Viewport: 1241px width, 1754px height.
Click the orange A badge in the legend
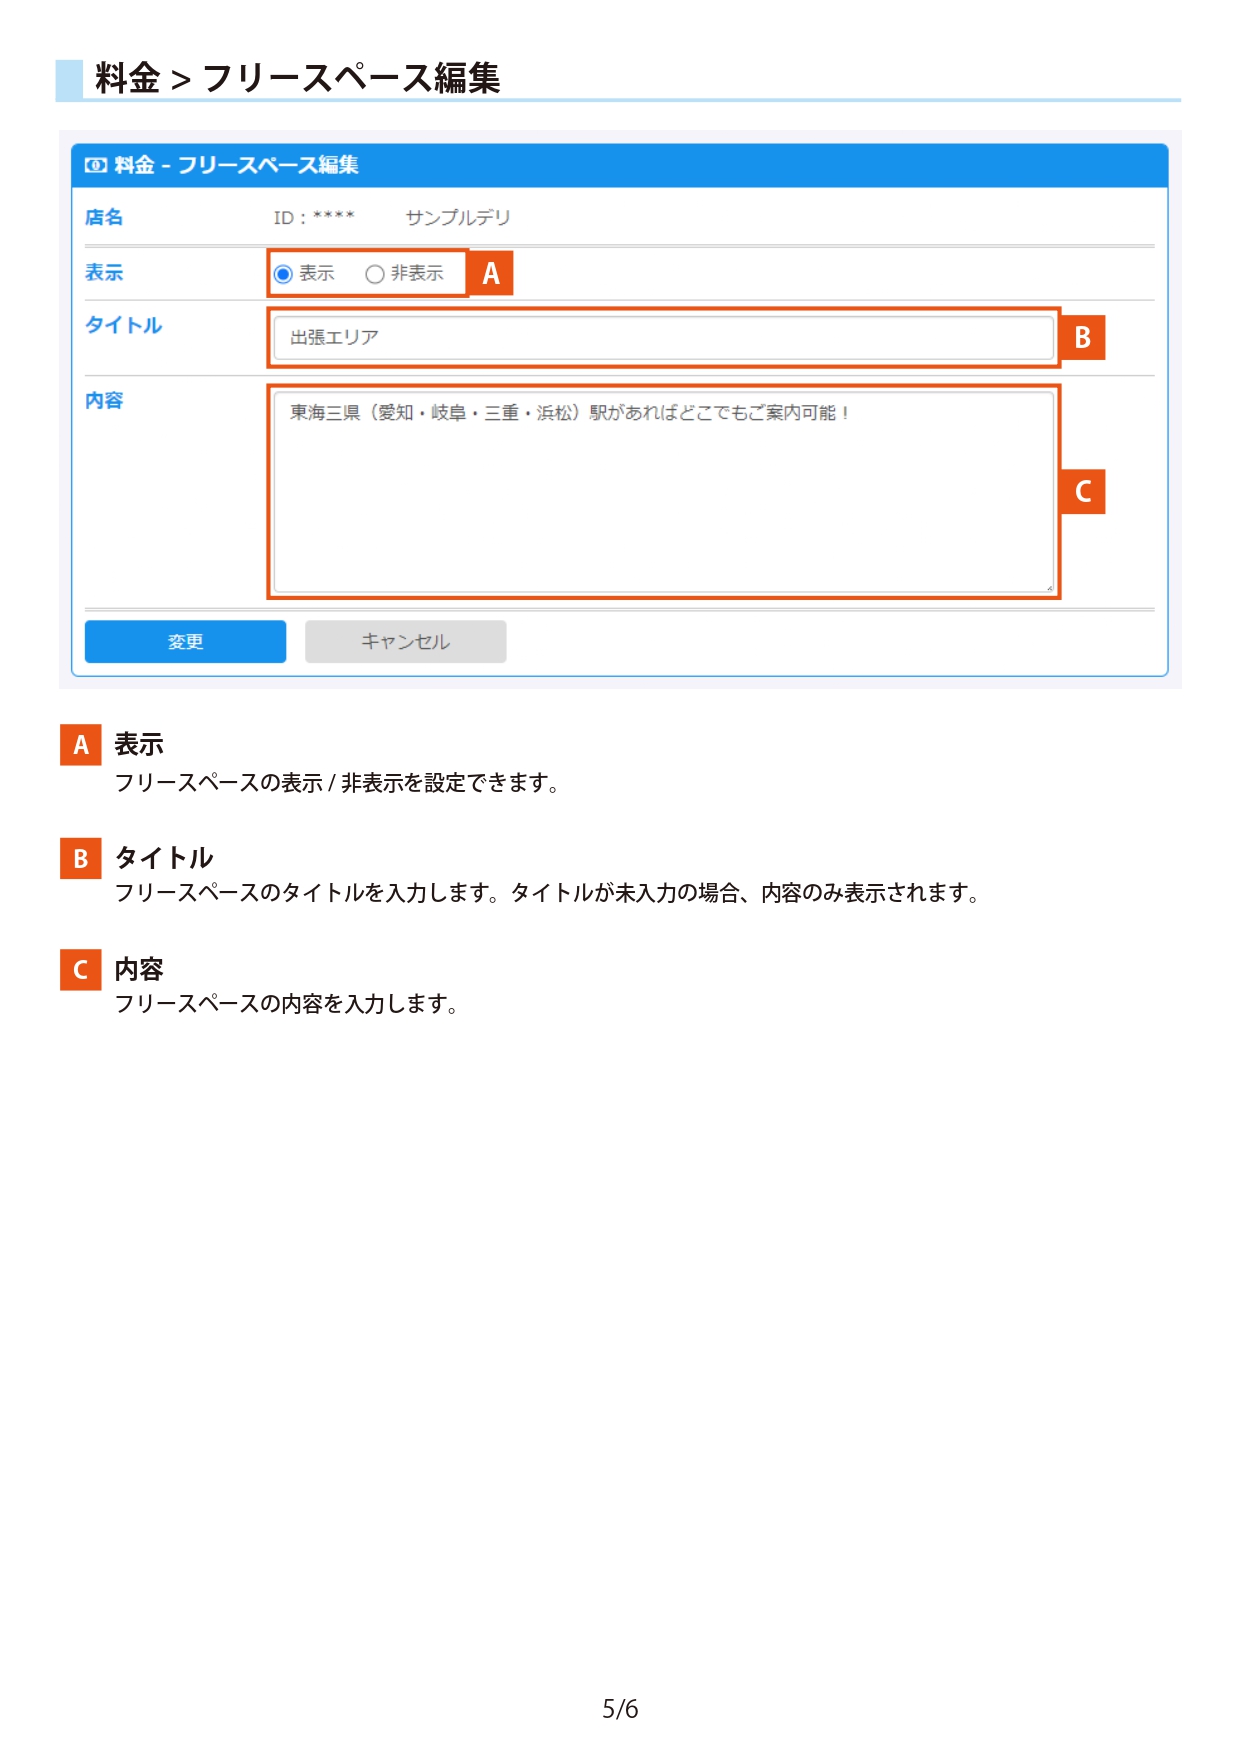coord(81,745)
